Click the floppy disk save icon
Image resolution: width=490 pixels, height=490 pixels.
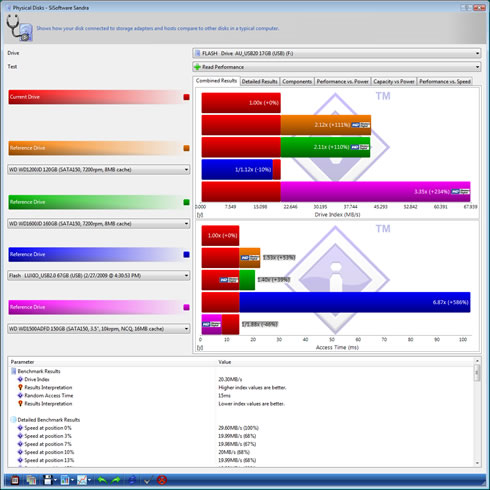pyautogui.click(x=48, y=480)
